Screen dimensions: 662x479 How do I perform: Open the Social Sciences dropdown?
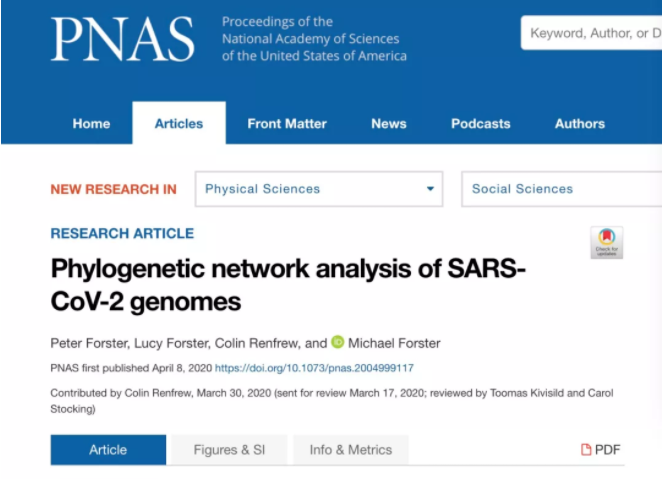560,189
